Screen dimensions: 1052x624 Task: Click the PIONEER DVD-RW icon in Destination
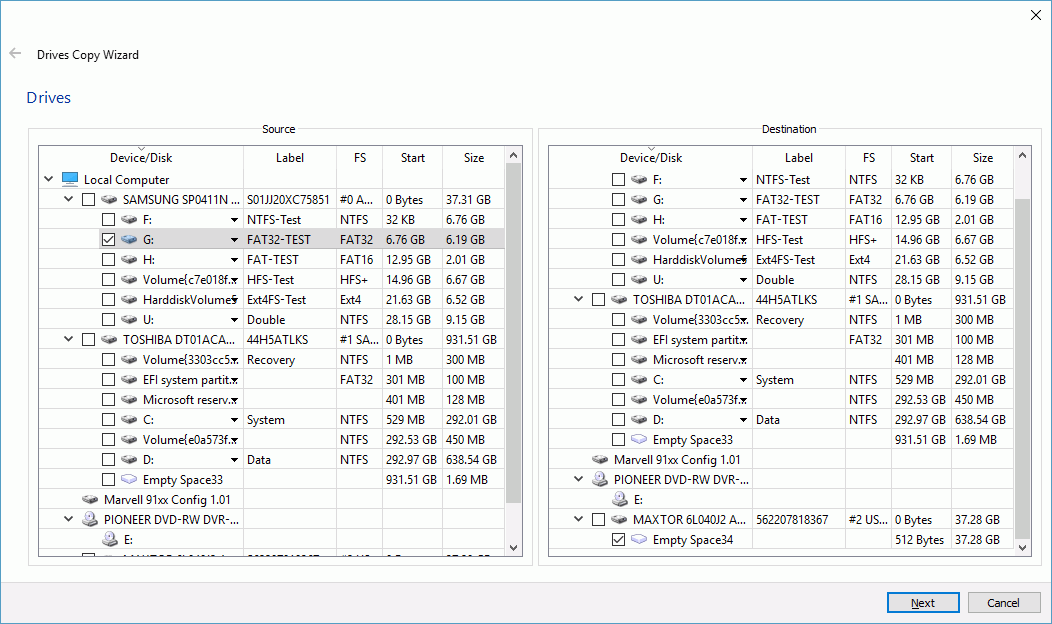pos(599,480)
